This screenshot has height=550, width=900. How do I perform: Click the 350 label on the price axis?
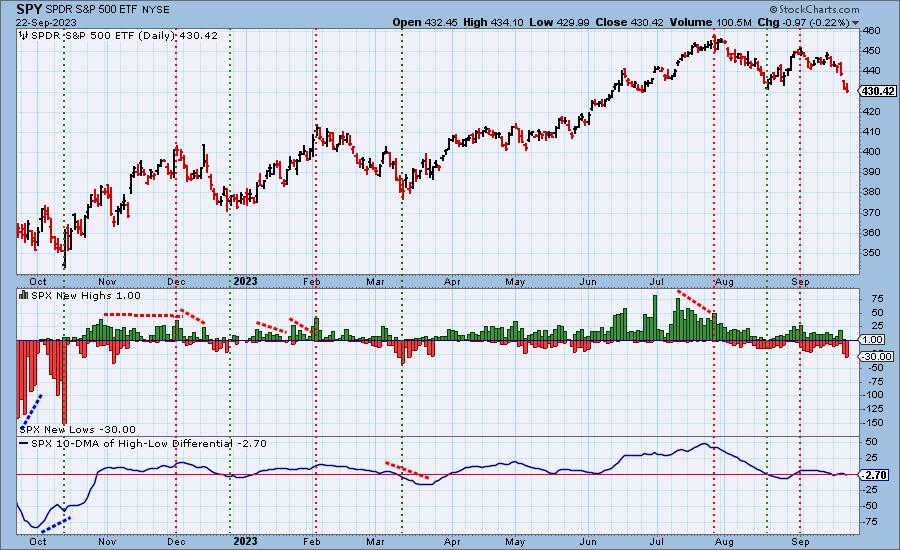(872, 253)
